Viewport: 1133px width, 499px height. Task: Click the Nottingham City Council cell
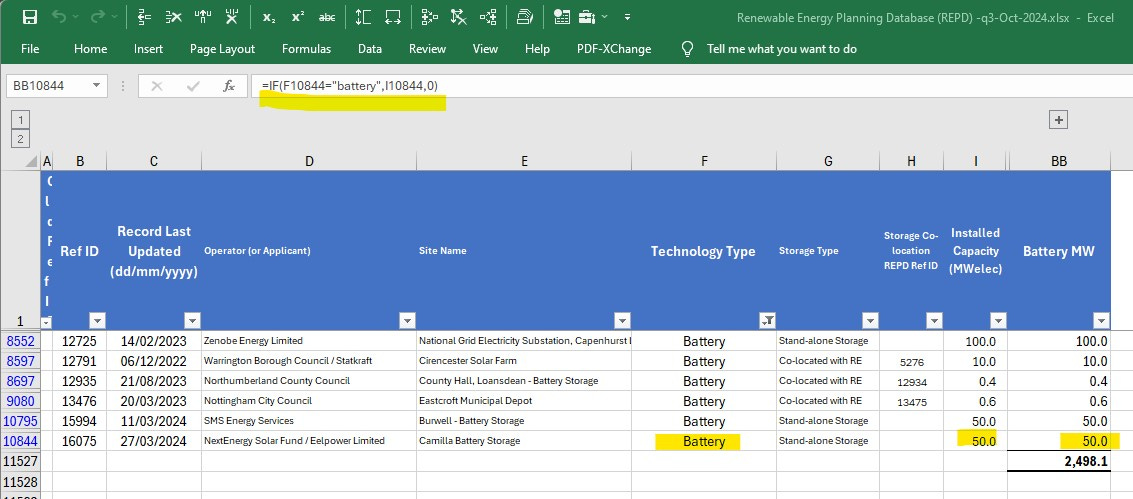pos(309,401)
